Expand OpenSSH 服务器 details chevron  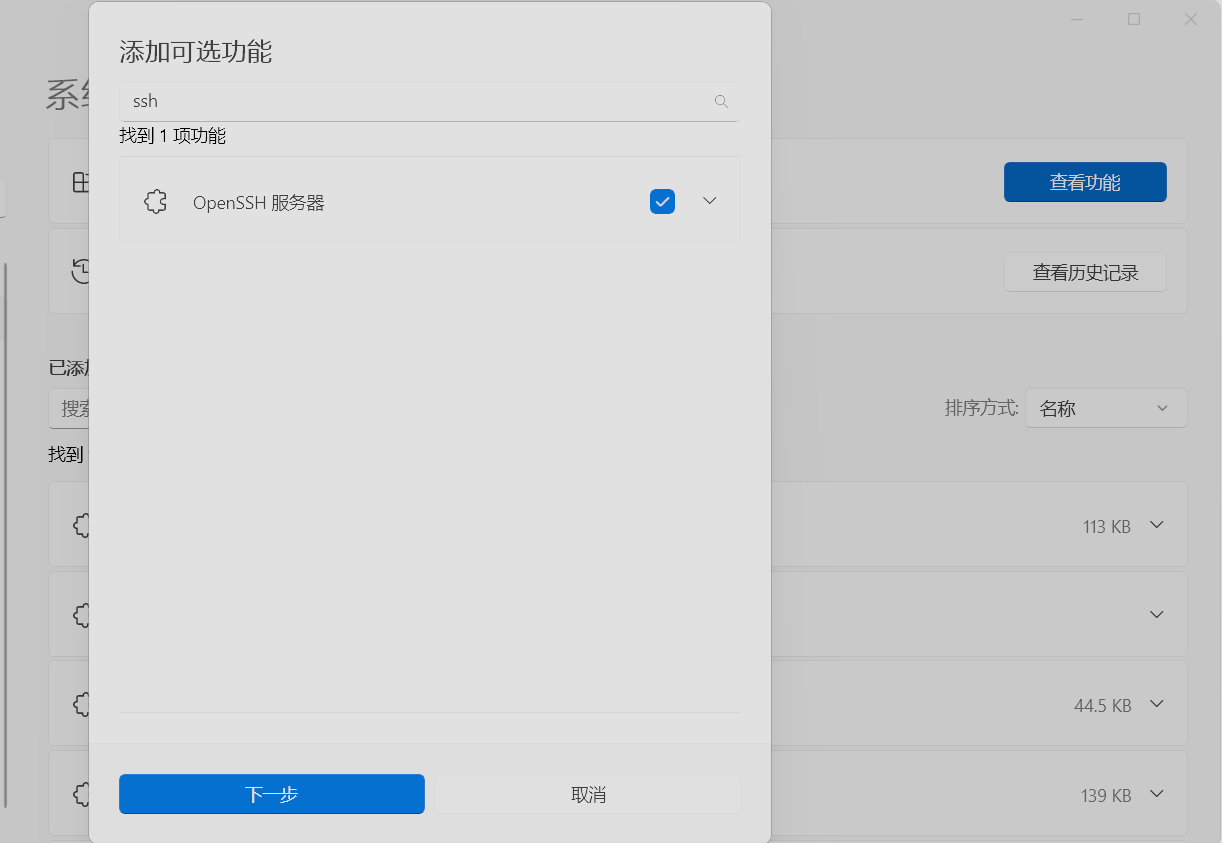coord(710,201)
